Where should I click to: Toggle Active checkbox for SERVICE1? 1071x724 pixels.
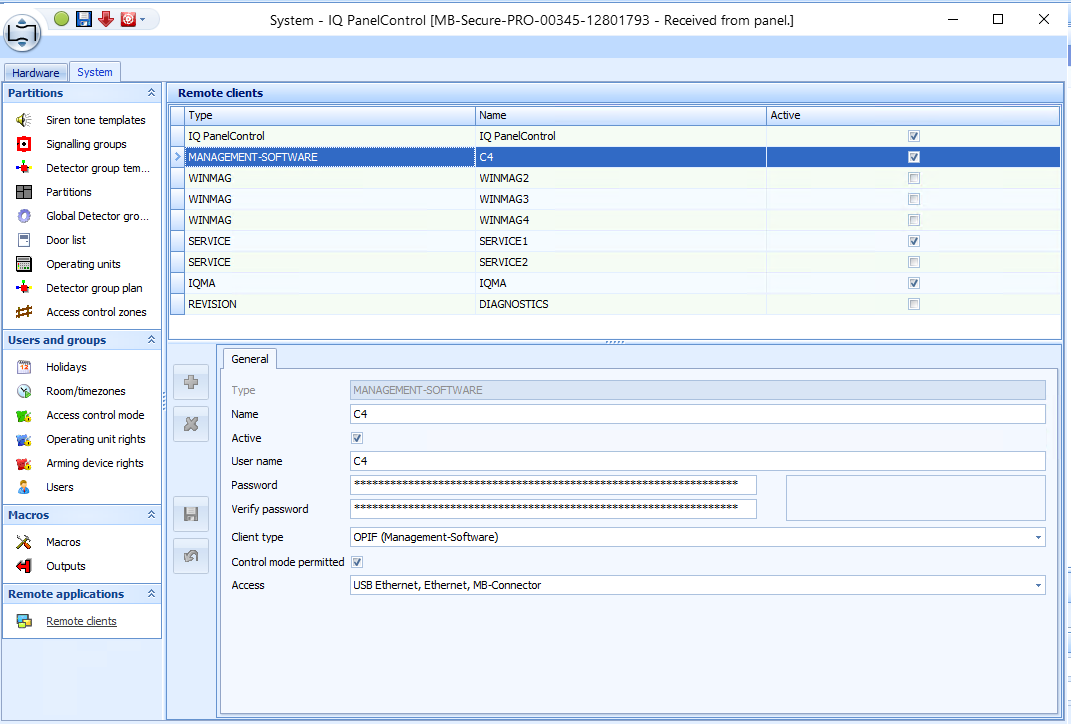tap(914, 241)
